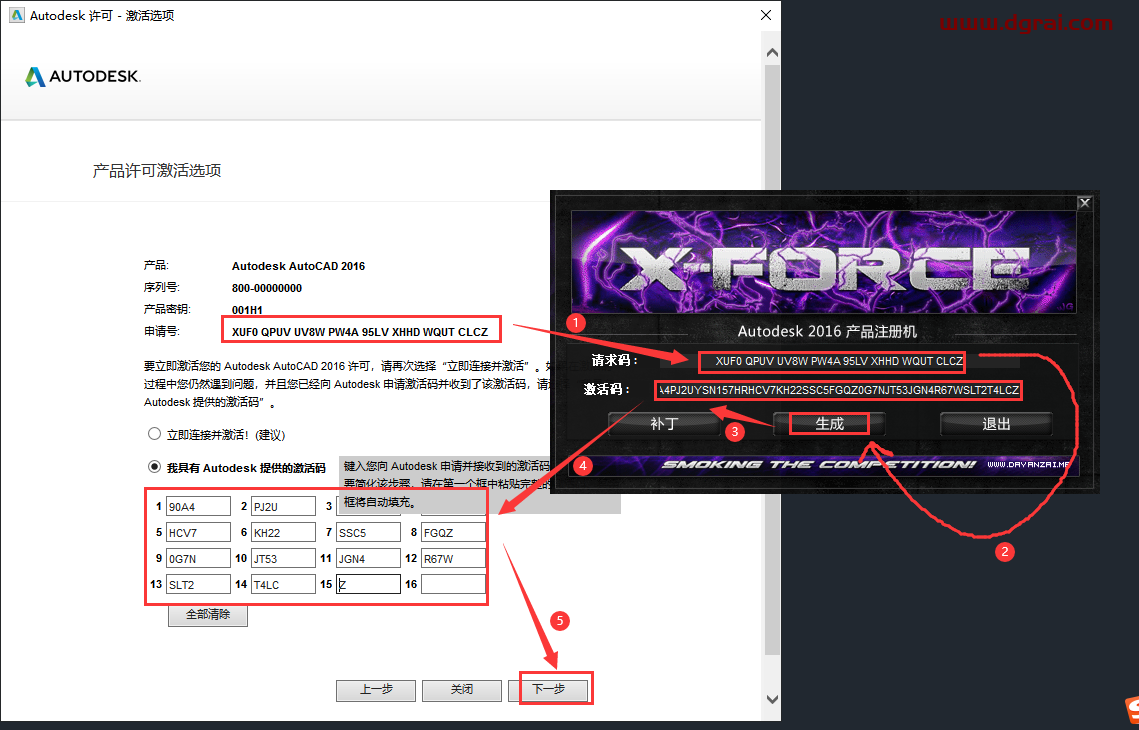Click activation code field 7 containing SSC5
The width and height of the screenshot is (1139, 730).
[x=368, y=532]
